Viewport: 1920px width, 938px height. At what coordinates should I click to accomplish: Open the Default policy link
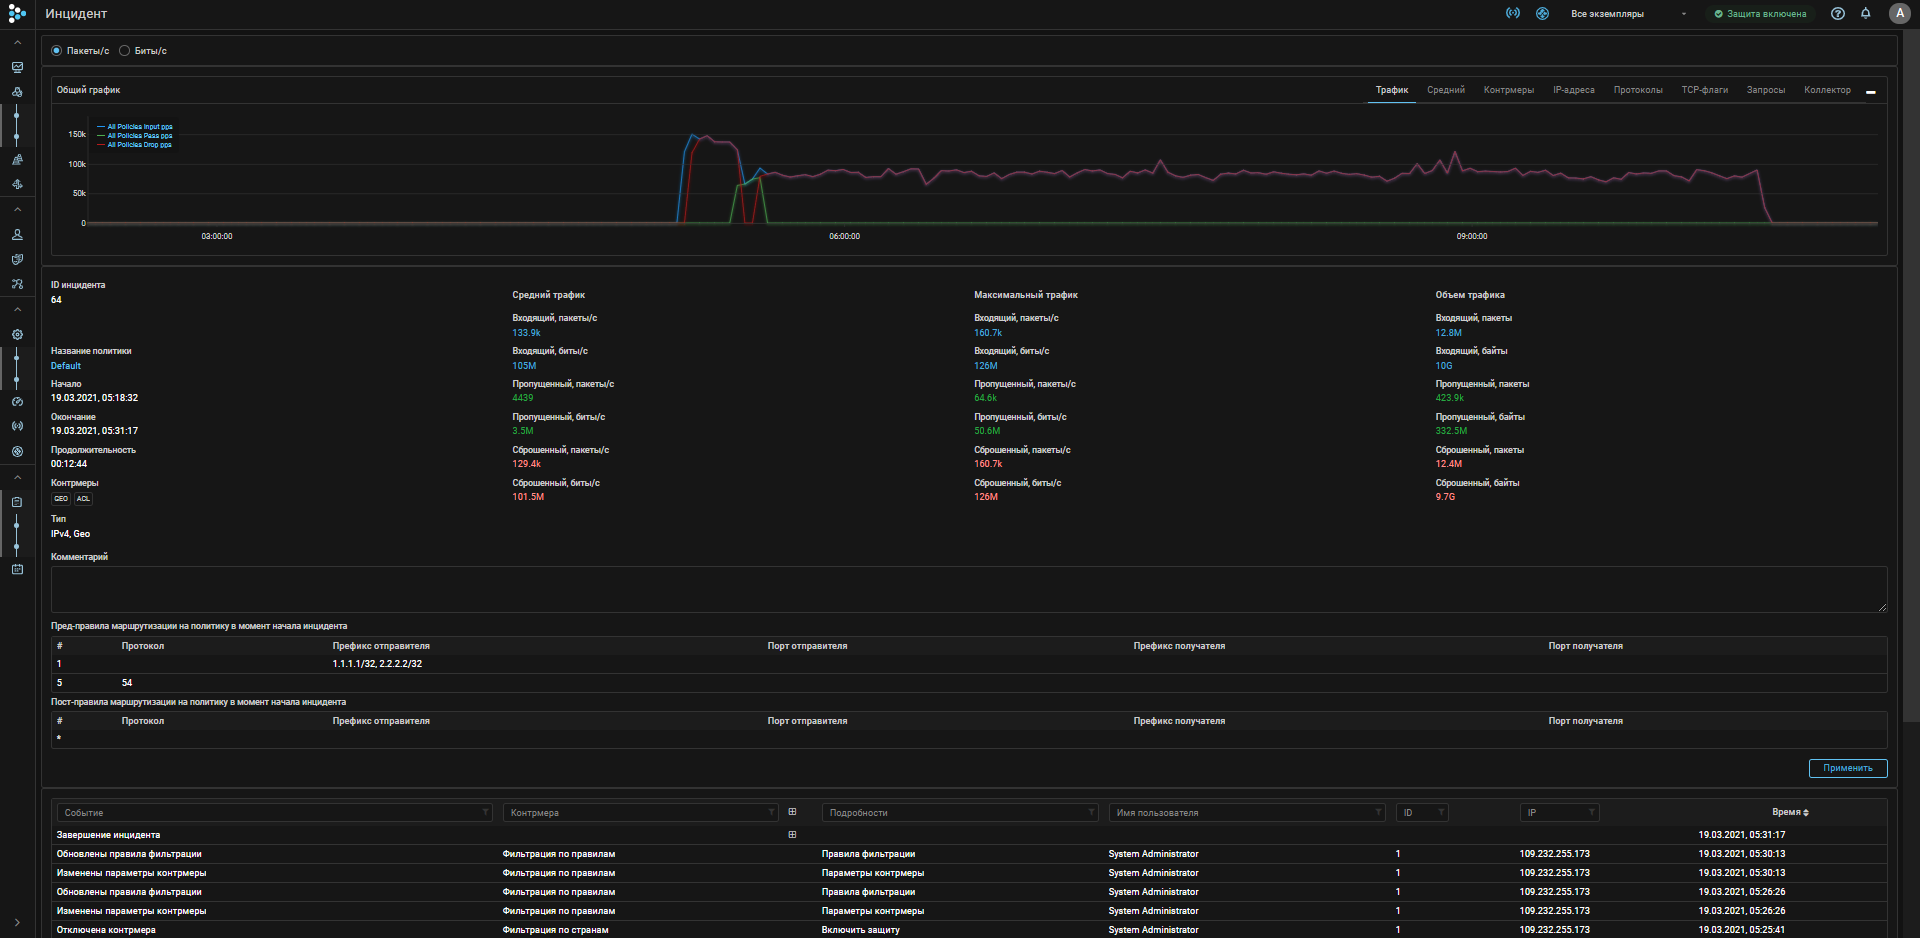(66, 366)
